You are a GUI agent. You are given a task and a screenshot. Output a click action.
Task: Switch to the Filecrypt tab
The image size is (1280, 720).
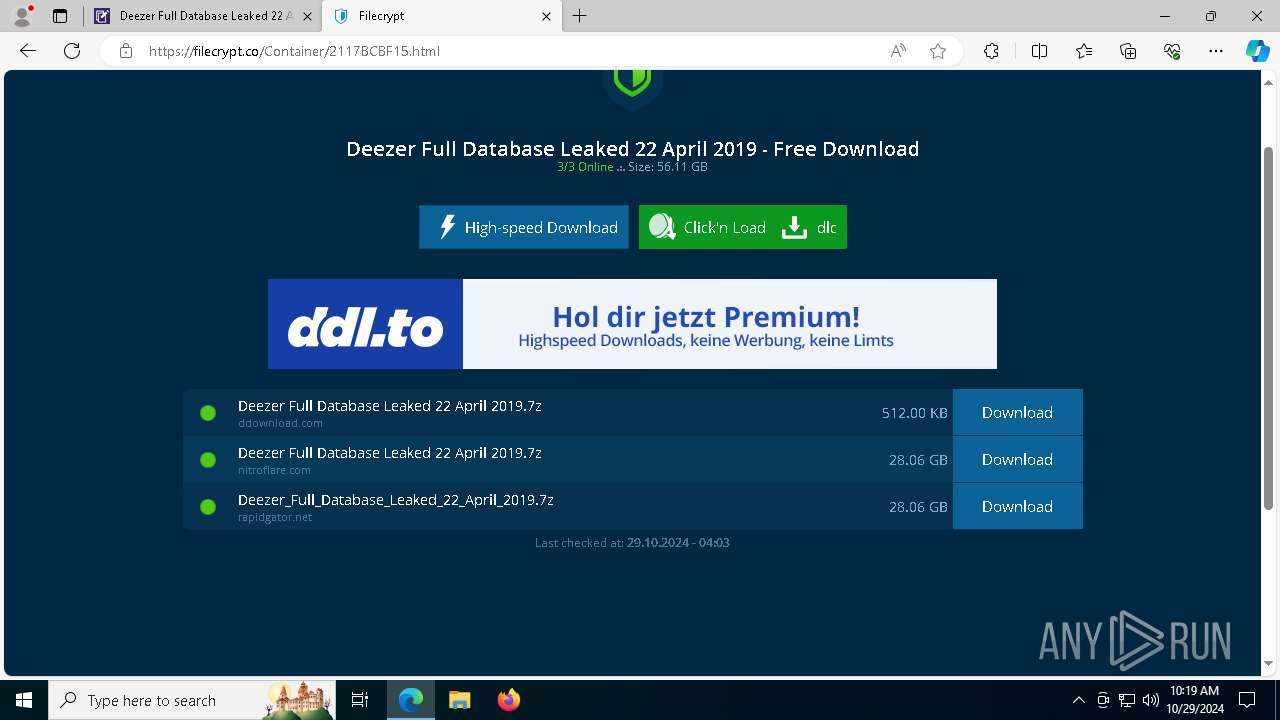click(x=441, y=16)
